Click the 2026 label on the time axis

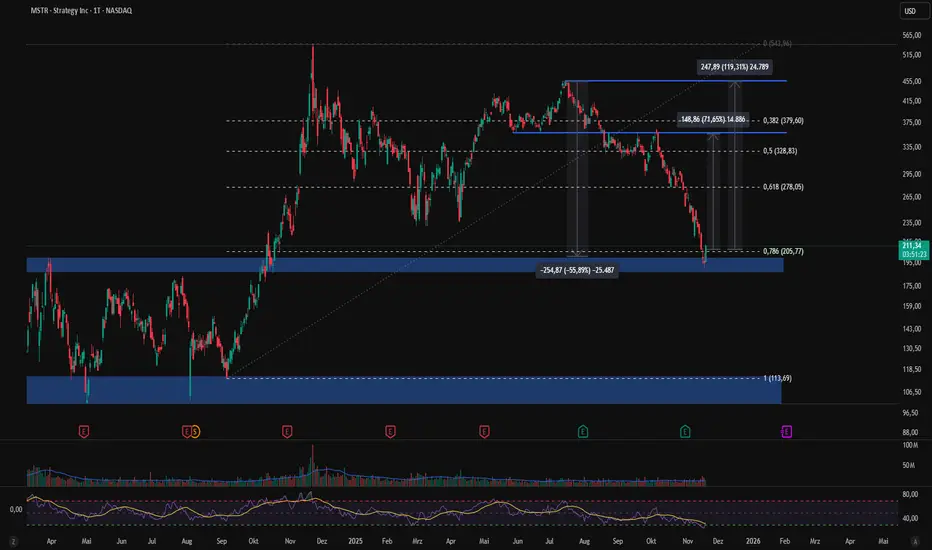coord(752,541)
